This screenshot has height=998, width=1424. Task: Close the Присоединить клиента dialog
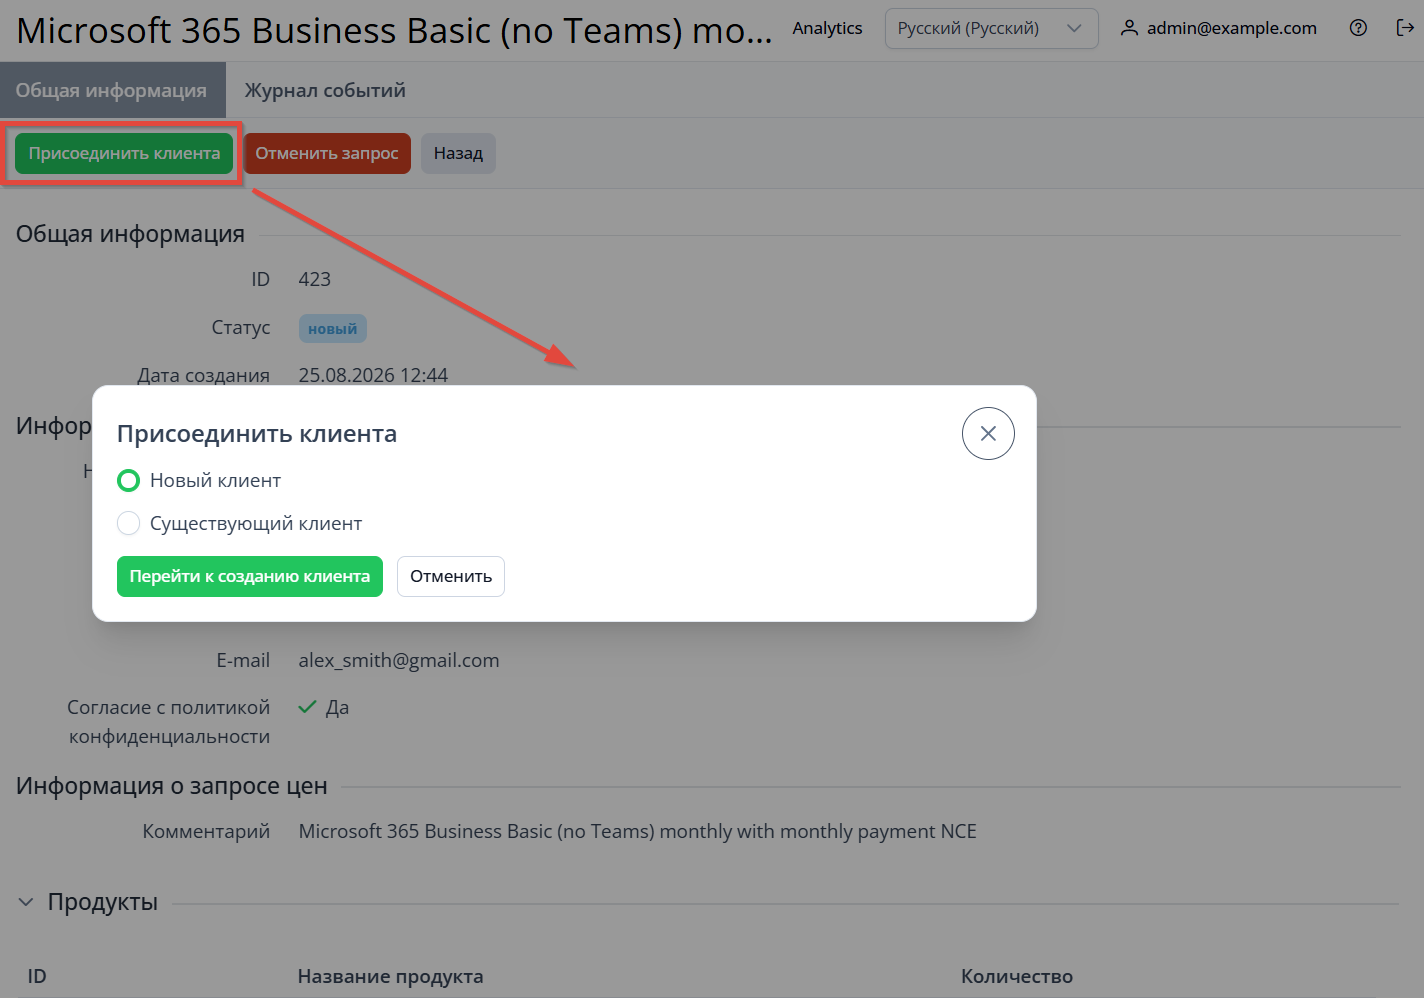point(988,433)
